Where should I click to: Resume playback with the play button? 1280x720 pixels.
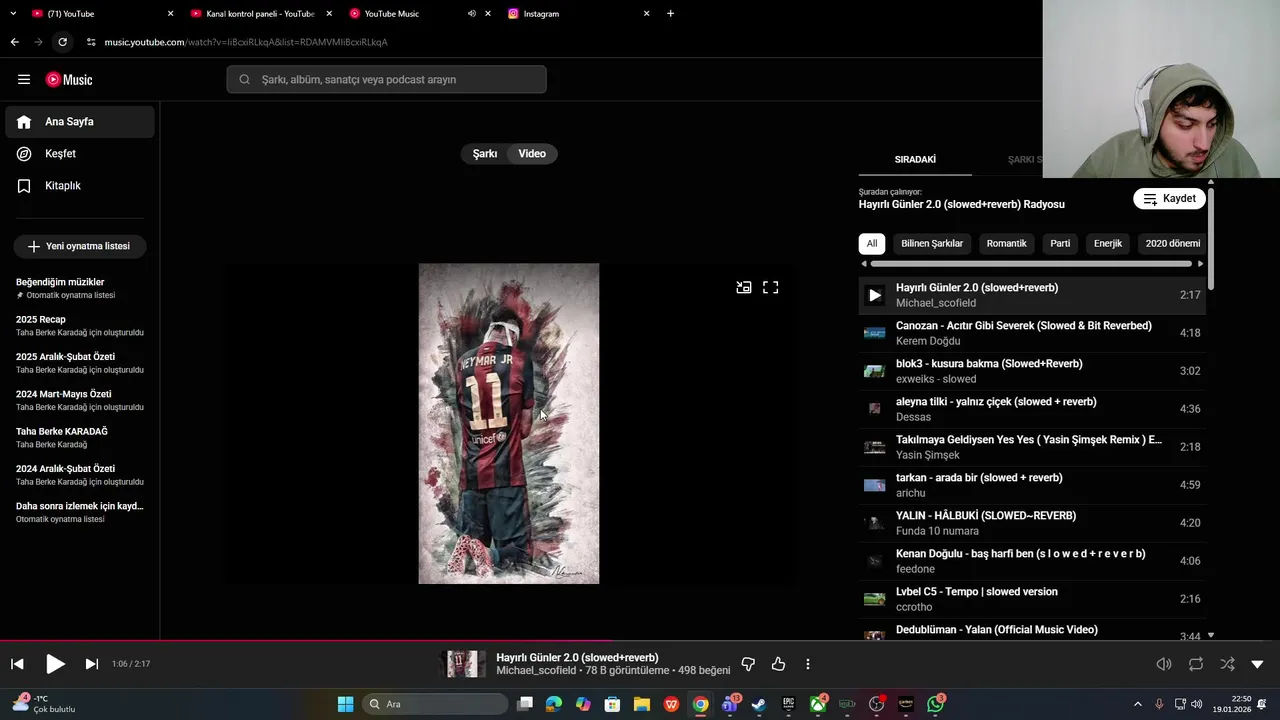tap(55, 664)
